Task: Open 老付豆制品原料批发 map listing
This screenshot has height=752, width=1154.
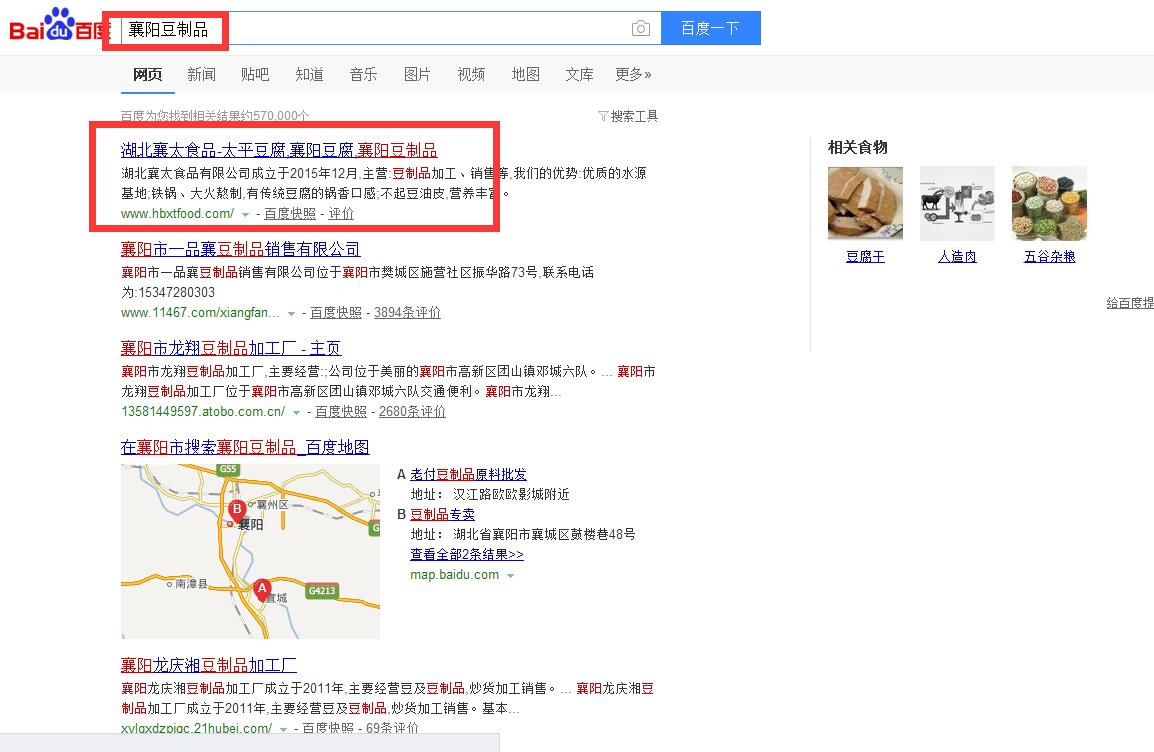Action: click(468, 475)
